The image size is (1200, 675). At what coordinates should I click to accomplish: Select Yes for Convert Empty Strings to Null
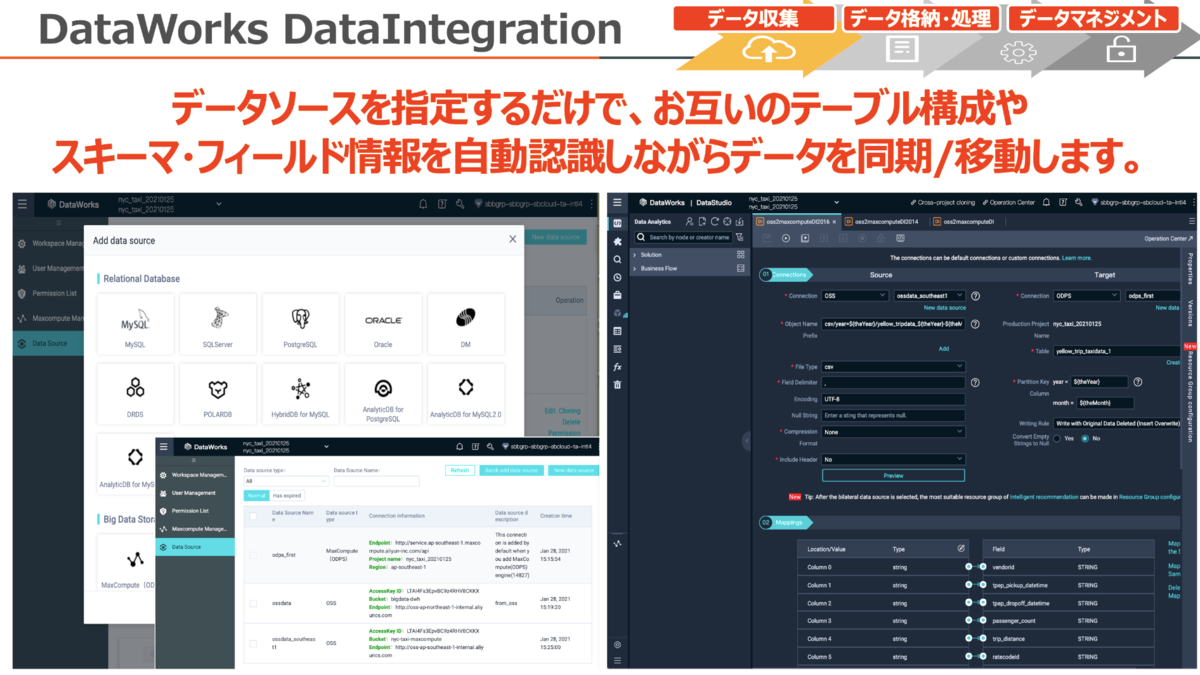(1057, 438)
